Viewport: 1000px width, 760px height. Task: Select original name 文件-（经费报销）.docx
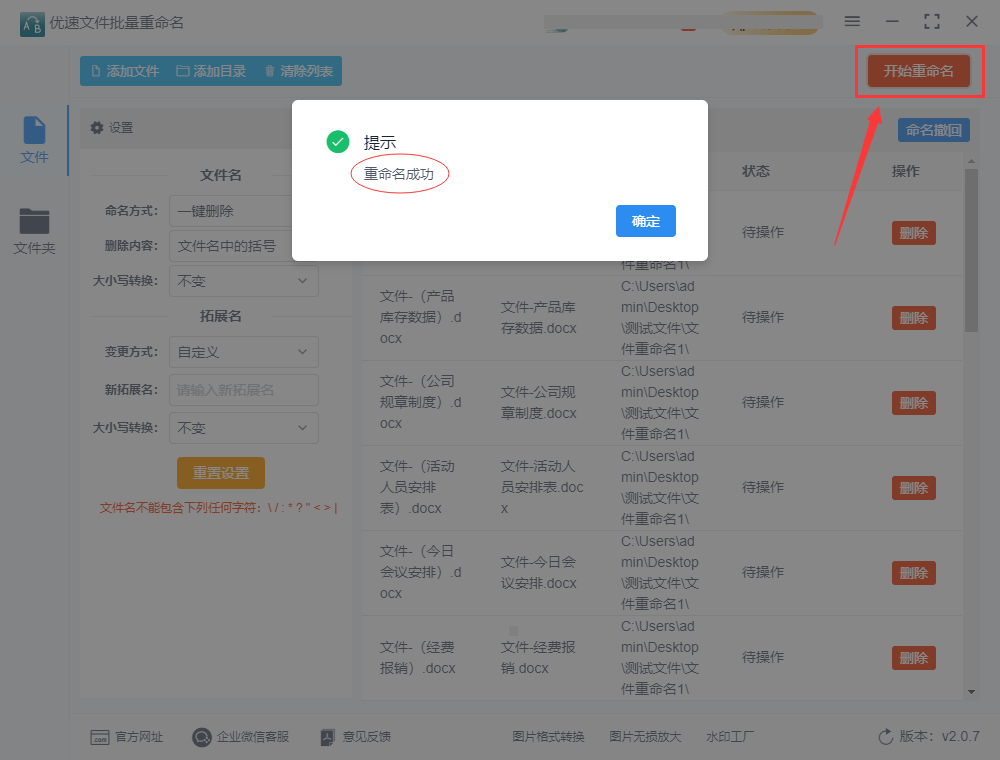tap(418, 657)
